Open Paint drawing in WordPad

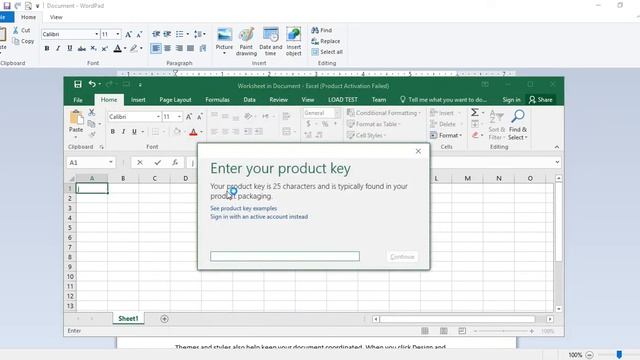click(246, 41)
